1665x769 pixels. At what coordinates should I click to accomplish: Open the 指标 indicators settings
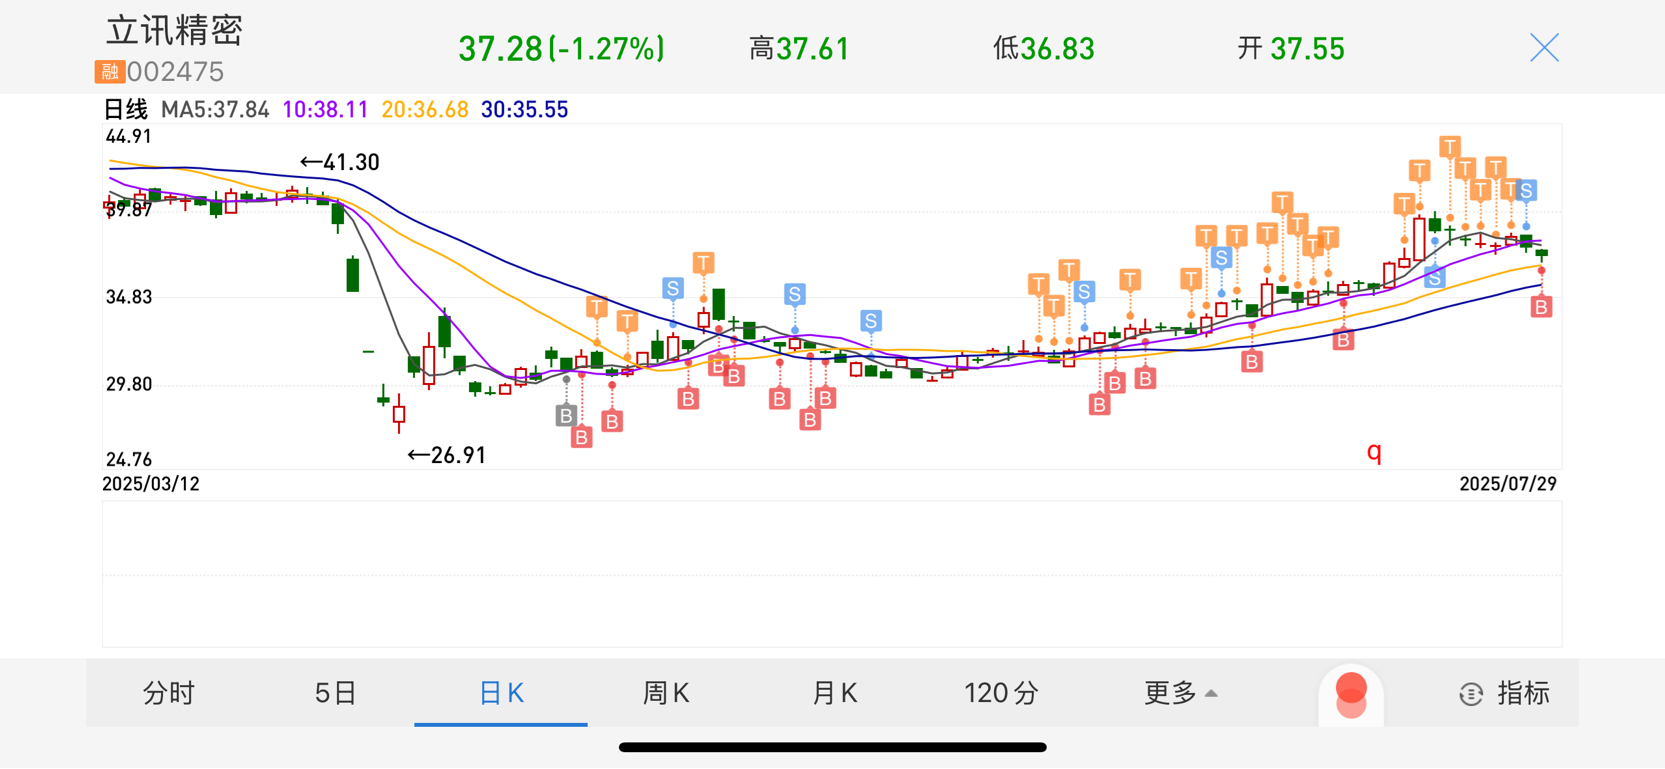[1505, 693]
